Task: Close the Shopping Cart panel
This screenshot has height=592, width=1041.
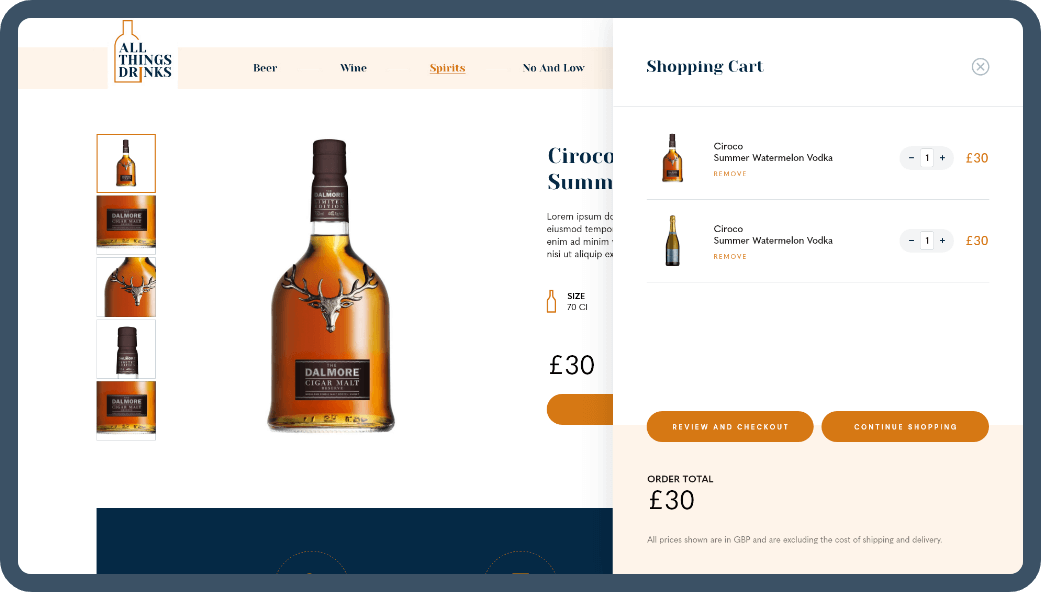Action: tap(980, 66)
